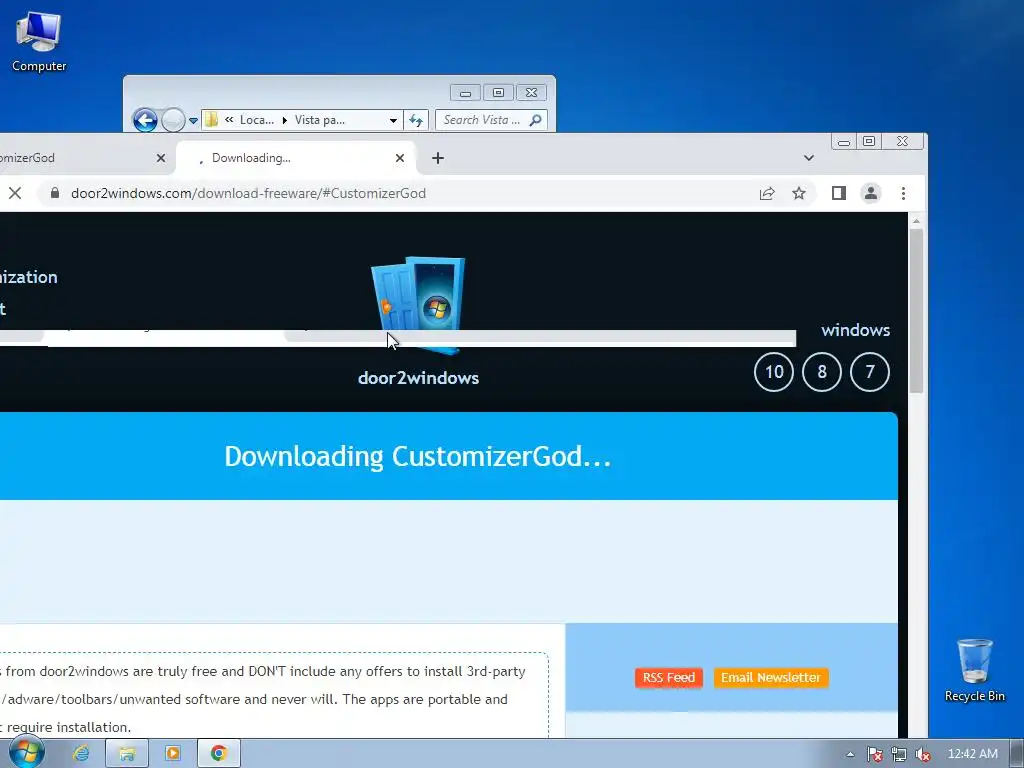Viewport: 1024px width, 768px height.
Task: Select the Windows 8 circle
Action: (x=822, y=372)
